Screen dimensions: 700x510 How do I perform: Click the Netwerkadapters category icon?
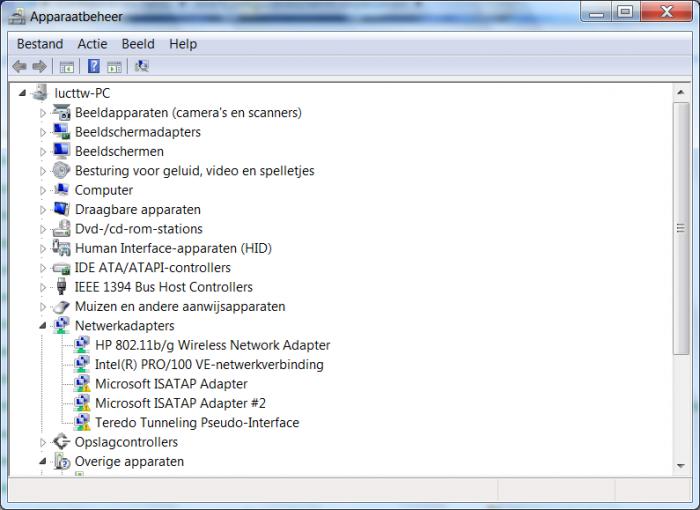(x=62, y=326)
